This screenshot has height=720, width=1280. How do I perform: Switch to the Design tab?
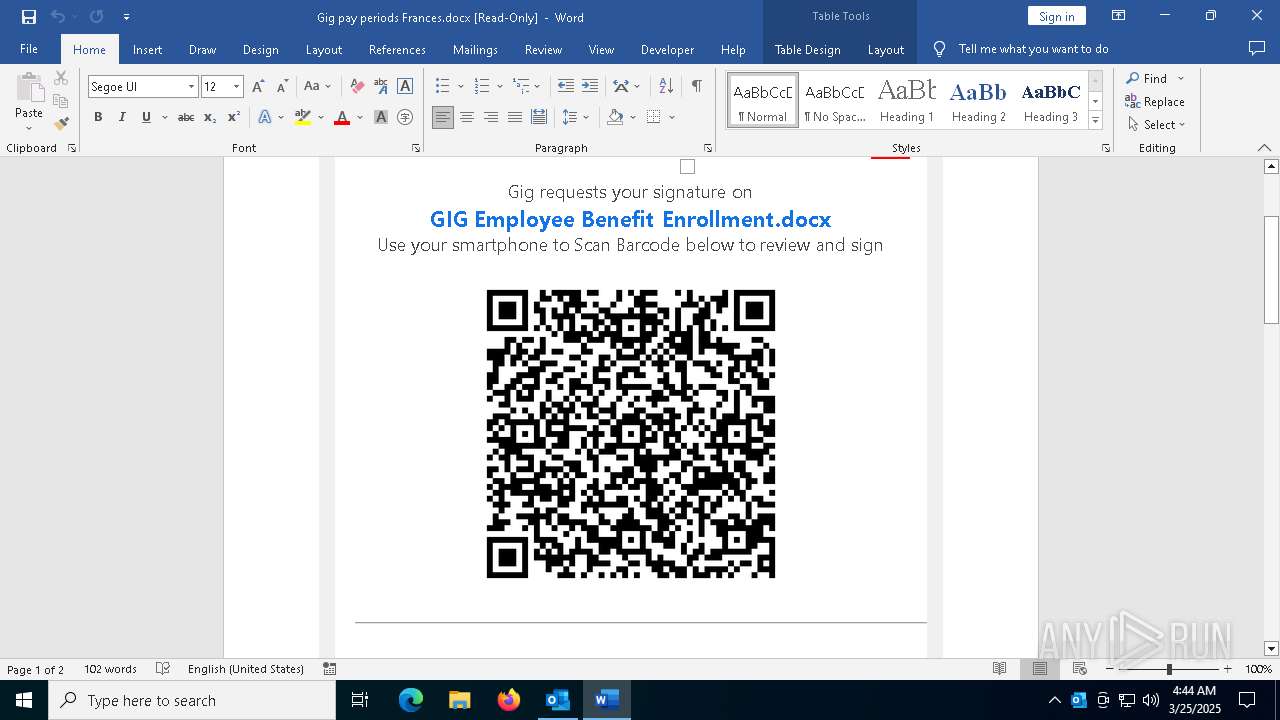coord(260,49)
